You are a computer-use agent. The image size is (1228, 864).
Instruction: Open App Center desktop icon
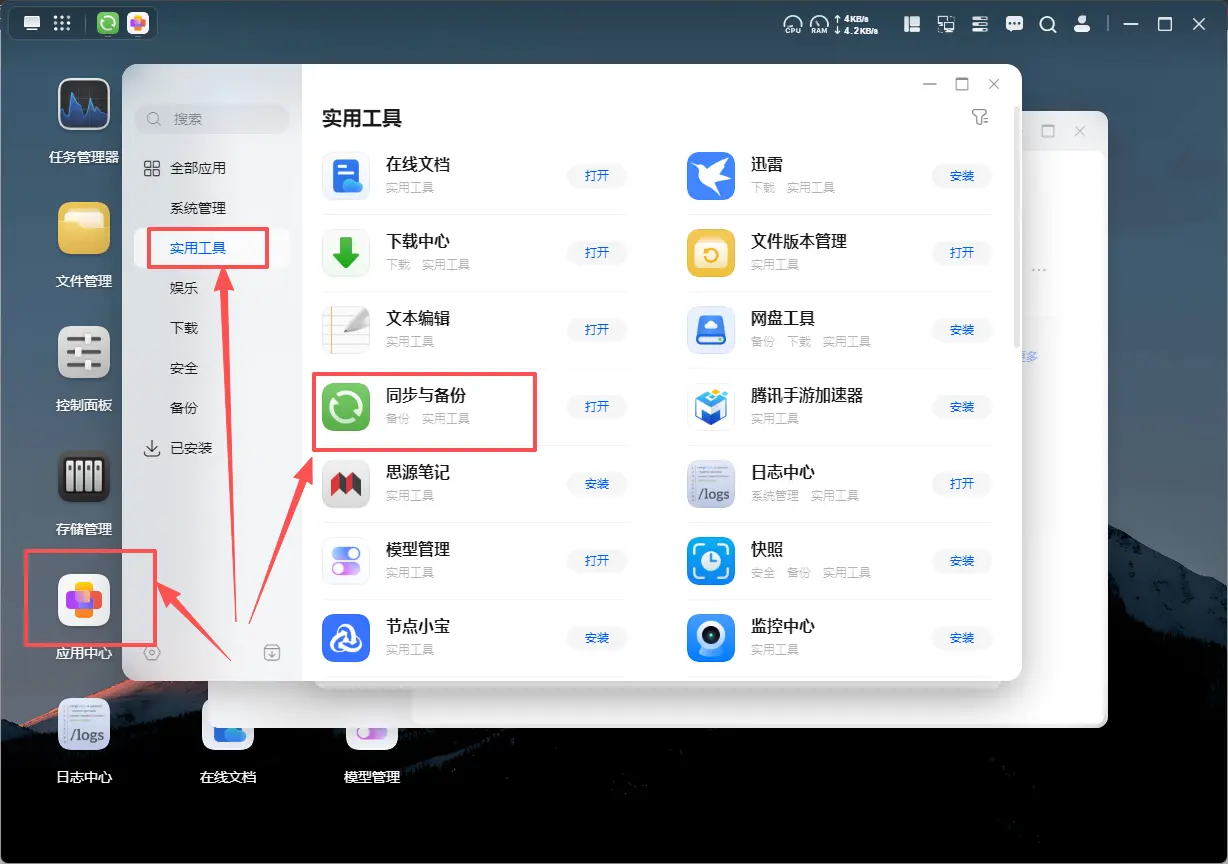pyautogui.click(x=84, y=600)
